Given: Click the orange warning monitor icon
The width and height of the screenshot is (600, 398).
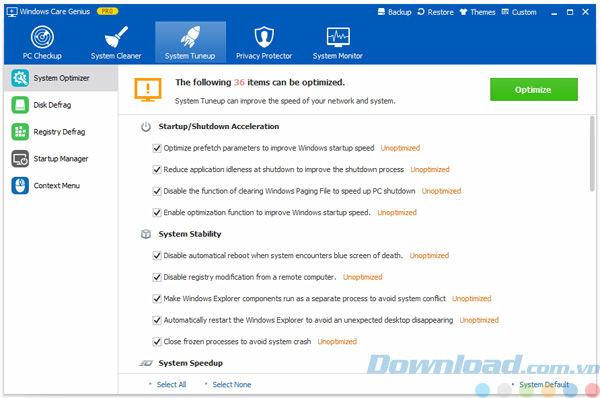Looking at the screenshot, I should 148,90.
